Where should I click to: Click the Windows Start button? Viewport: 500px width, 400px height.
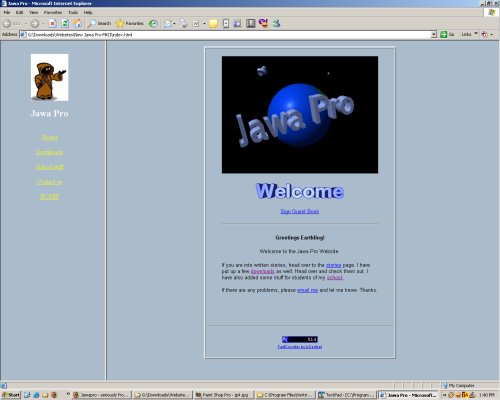pos(11,395)
